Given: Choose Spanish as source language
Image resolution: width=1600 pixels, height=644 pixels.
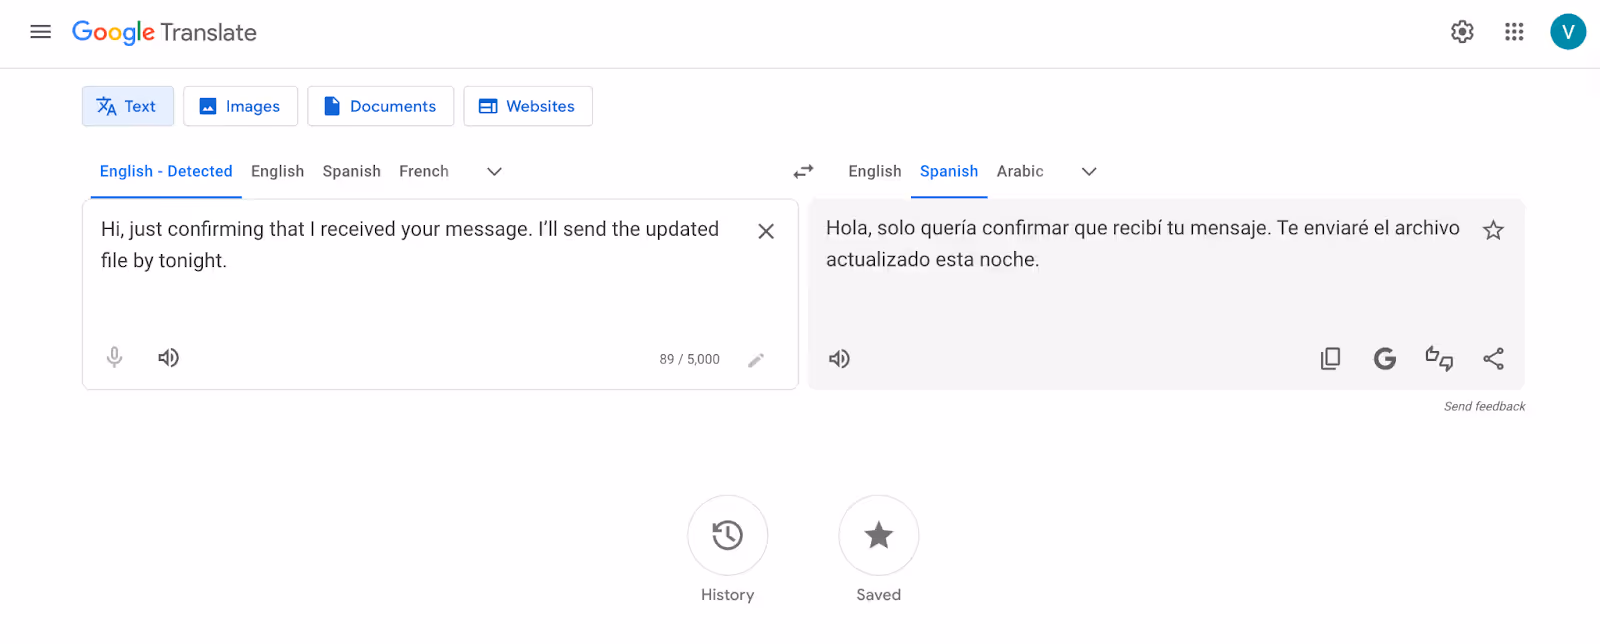Looking at the screenshot, I should click(x=351, y=171).
